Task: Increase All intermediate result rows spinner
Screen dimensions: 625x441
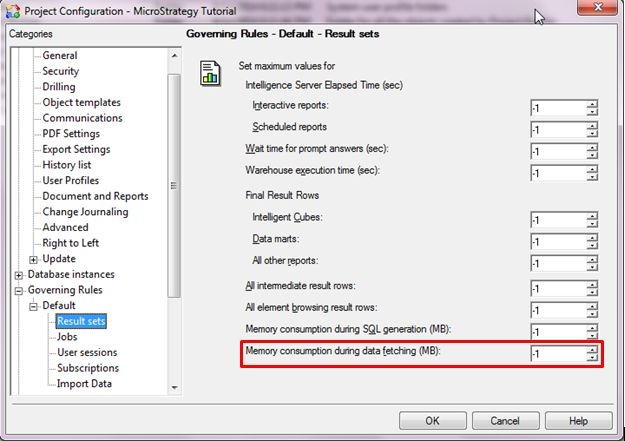Action: click(592, 284)
